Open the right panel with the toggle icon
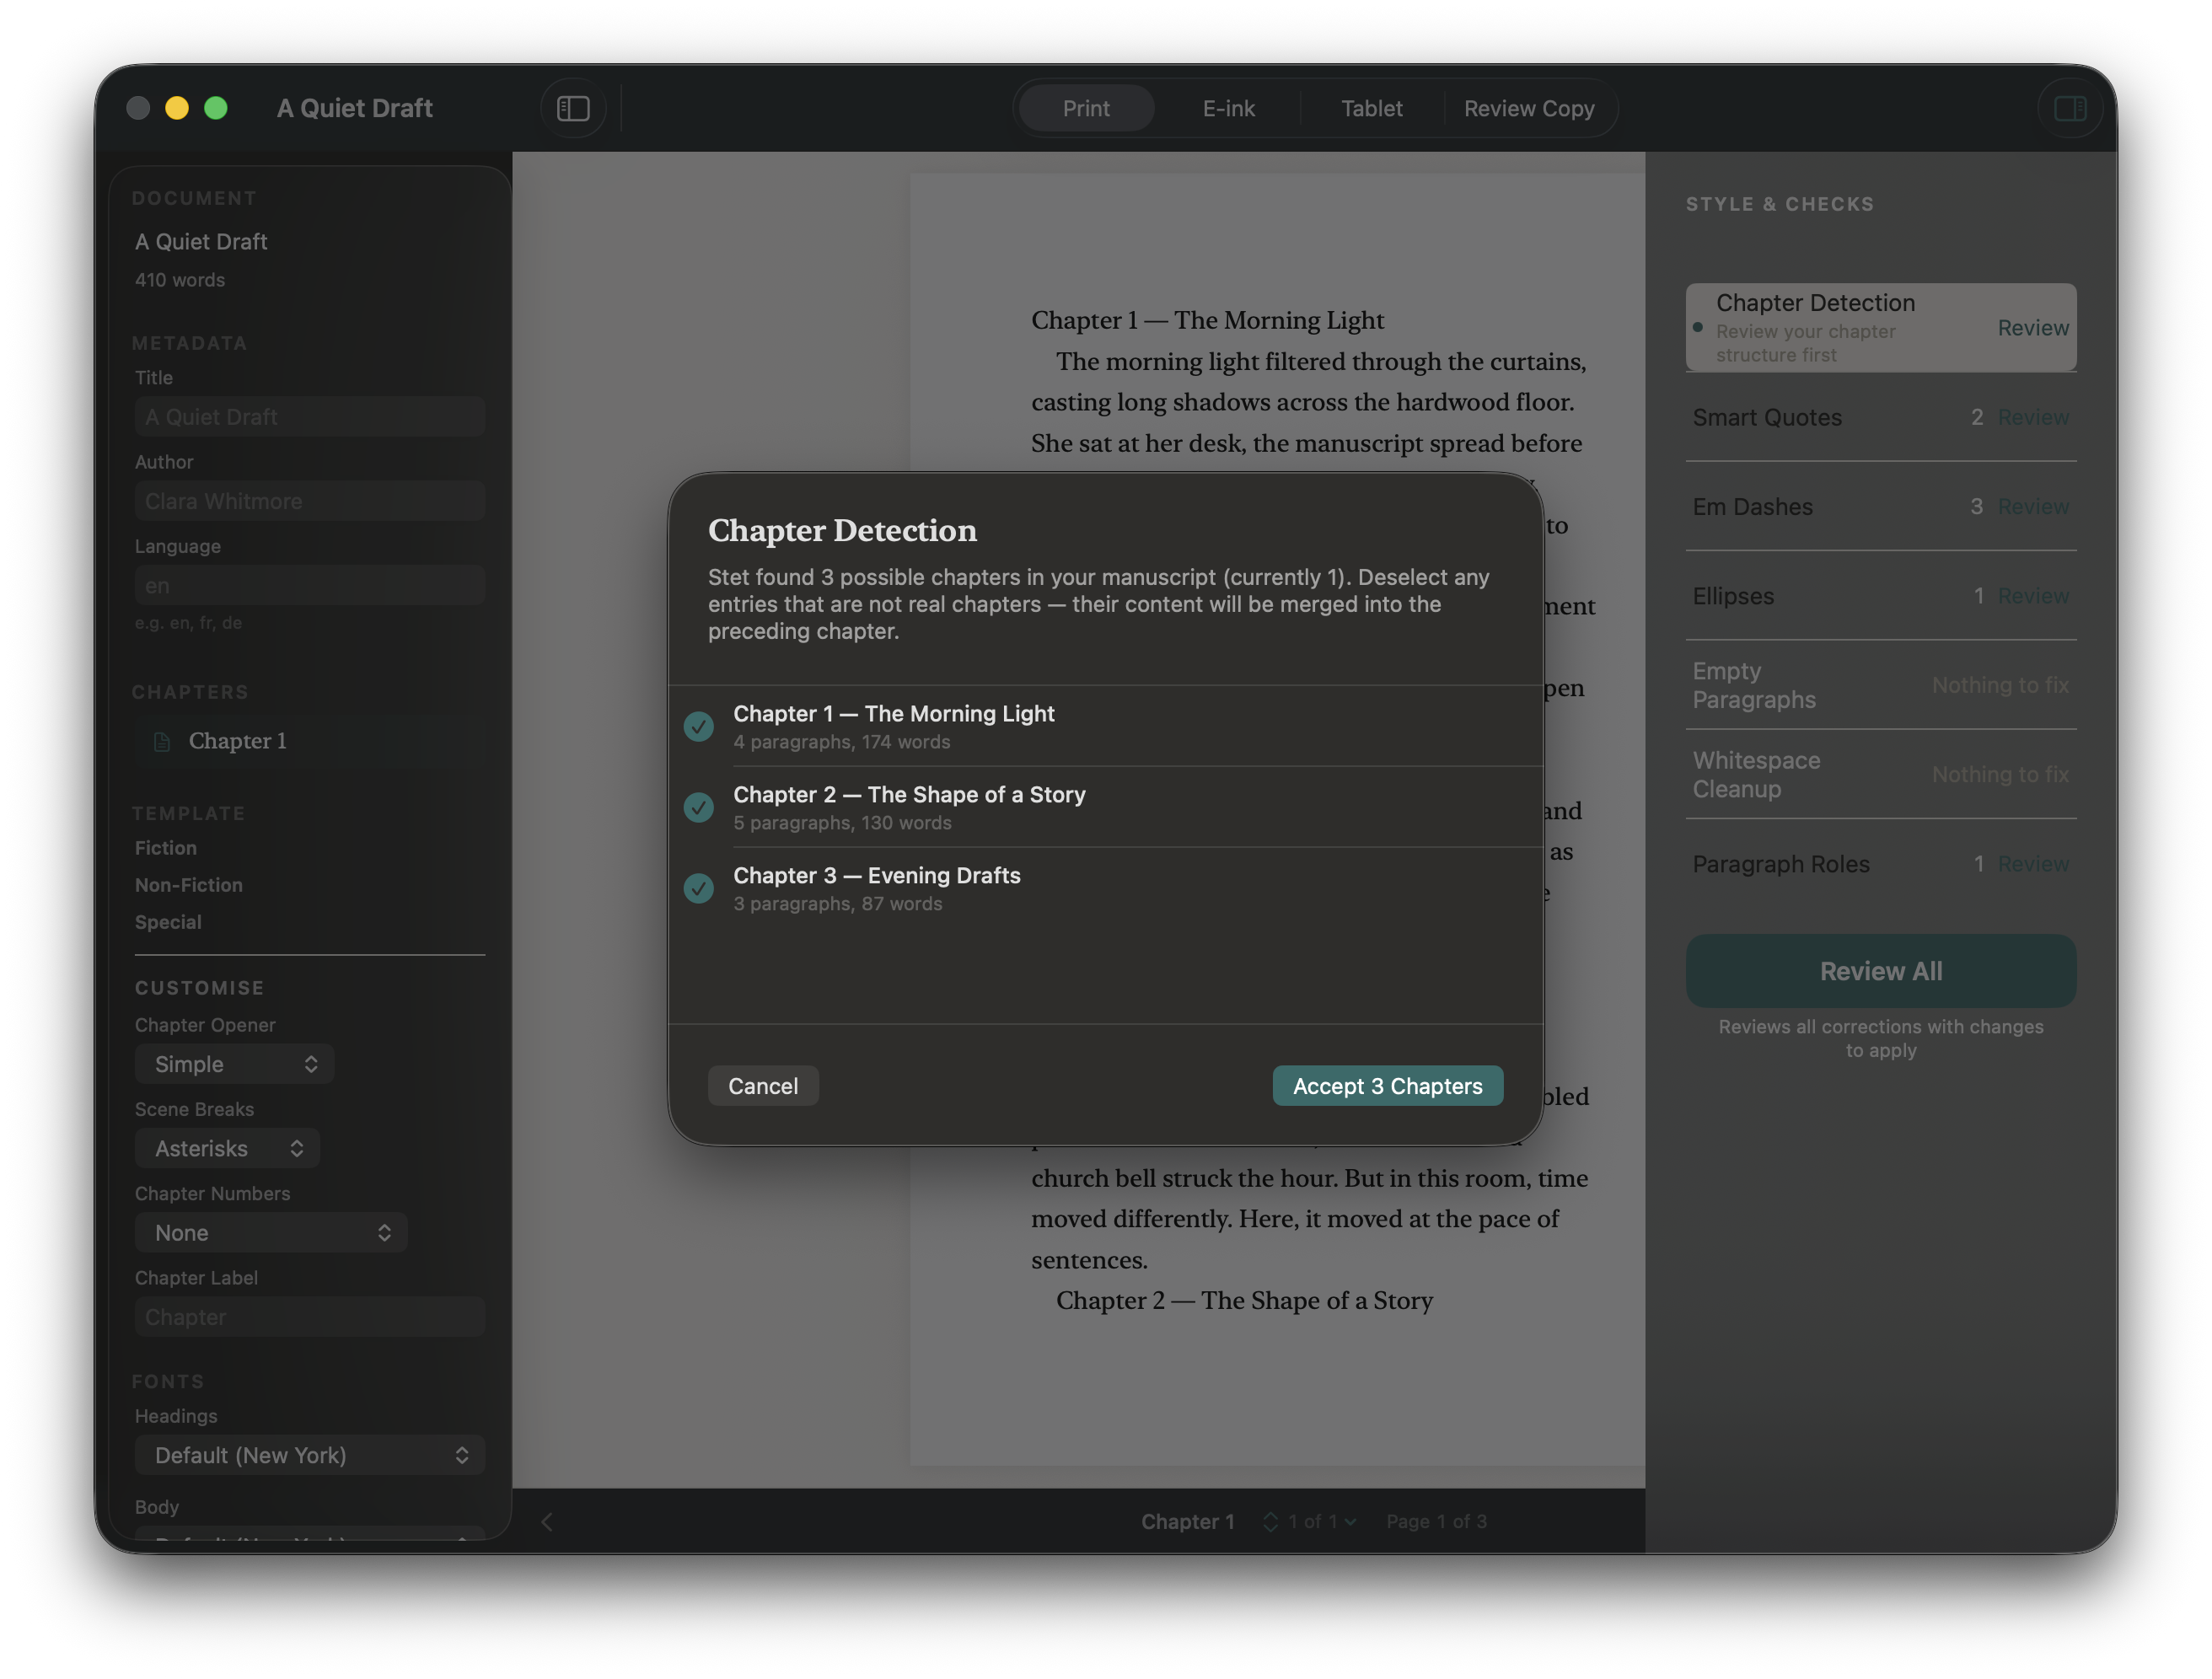This screenshot has width=2212, height=1679. pos(2069,108)
